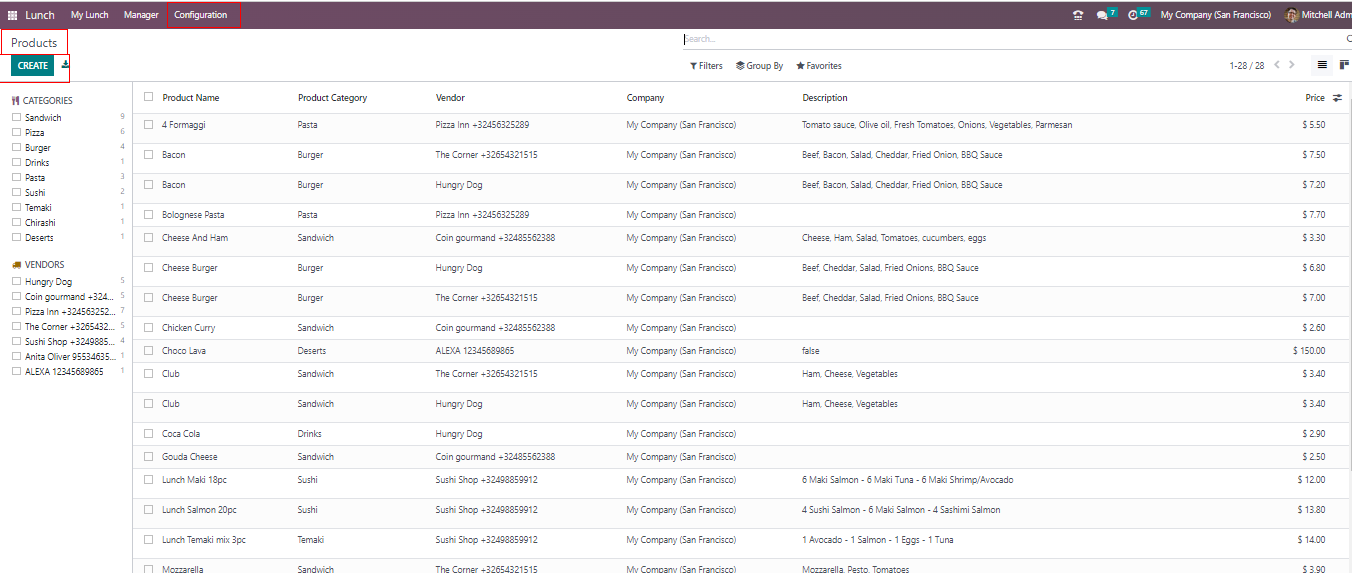1352x573 pixels.
Task: Open the Manager menu
Action: point(141,15)
